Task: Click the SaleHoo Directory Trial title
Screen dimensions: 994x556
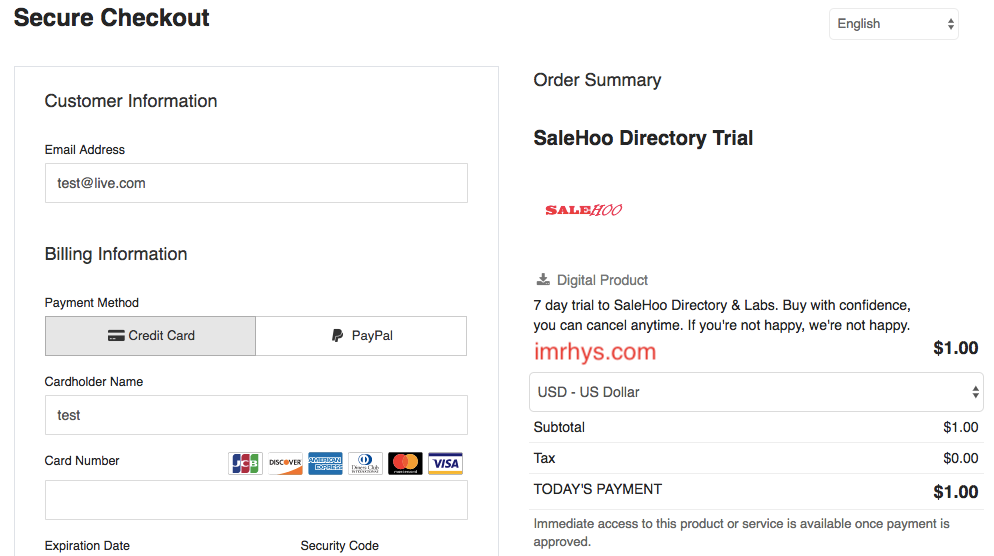Action: pos(643,138)
